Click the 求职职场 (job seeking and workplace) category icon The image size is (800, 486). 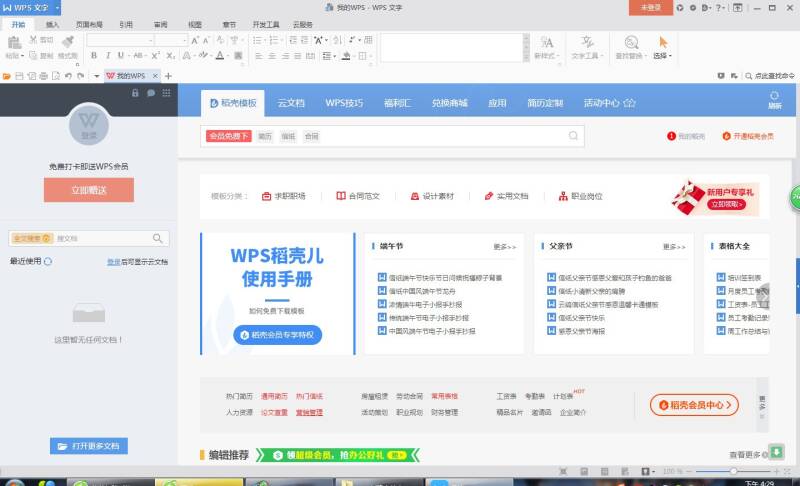click(266, 196)
